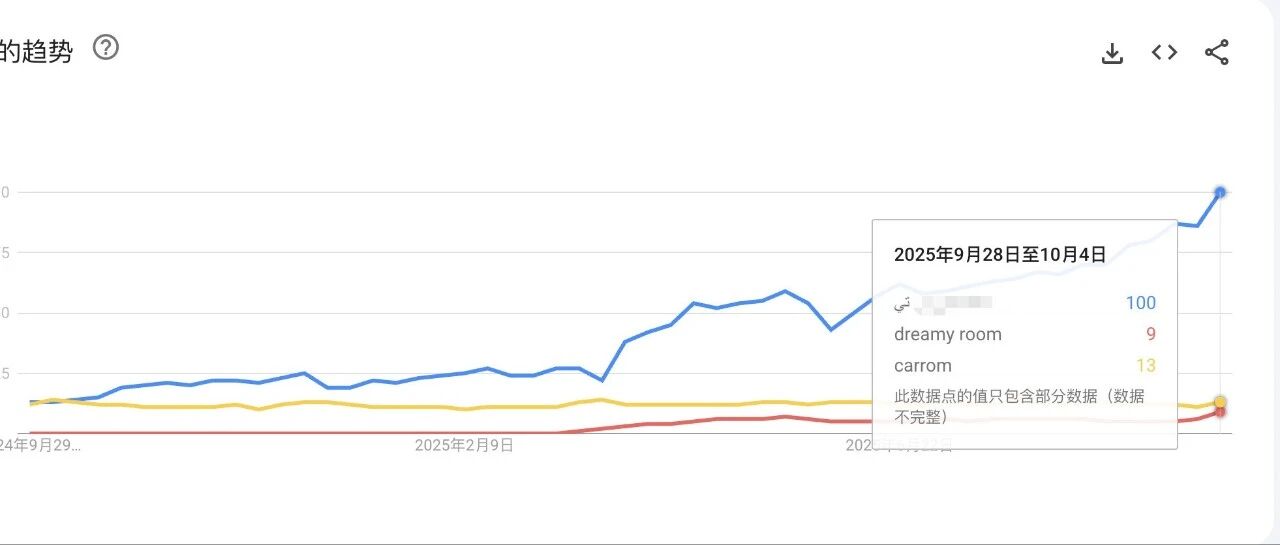Download the chart data as CSV
This screenshot has height=545, width=1280.
tap(1112, 53)
